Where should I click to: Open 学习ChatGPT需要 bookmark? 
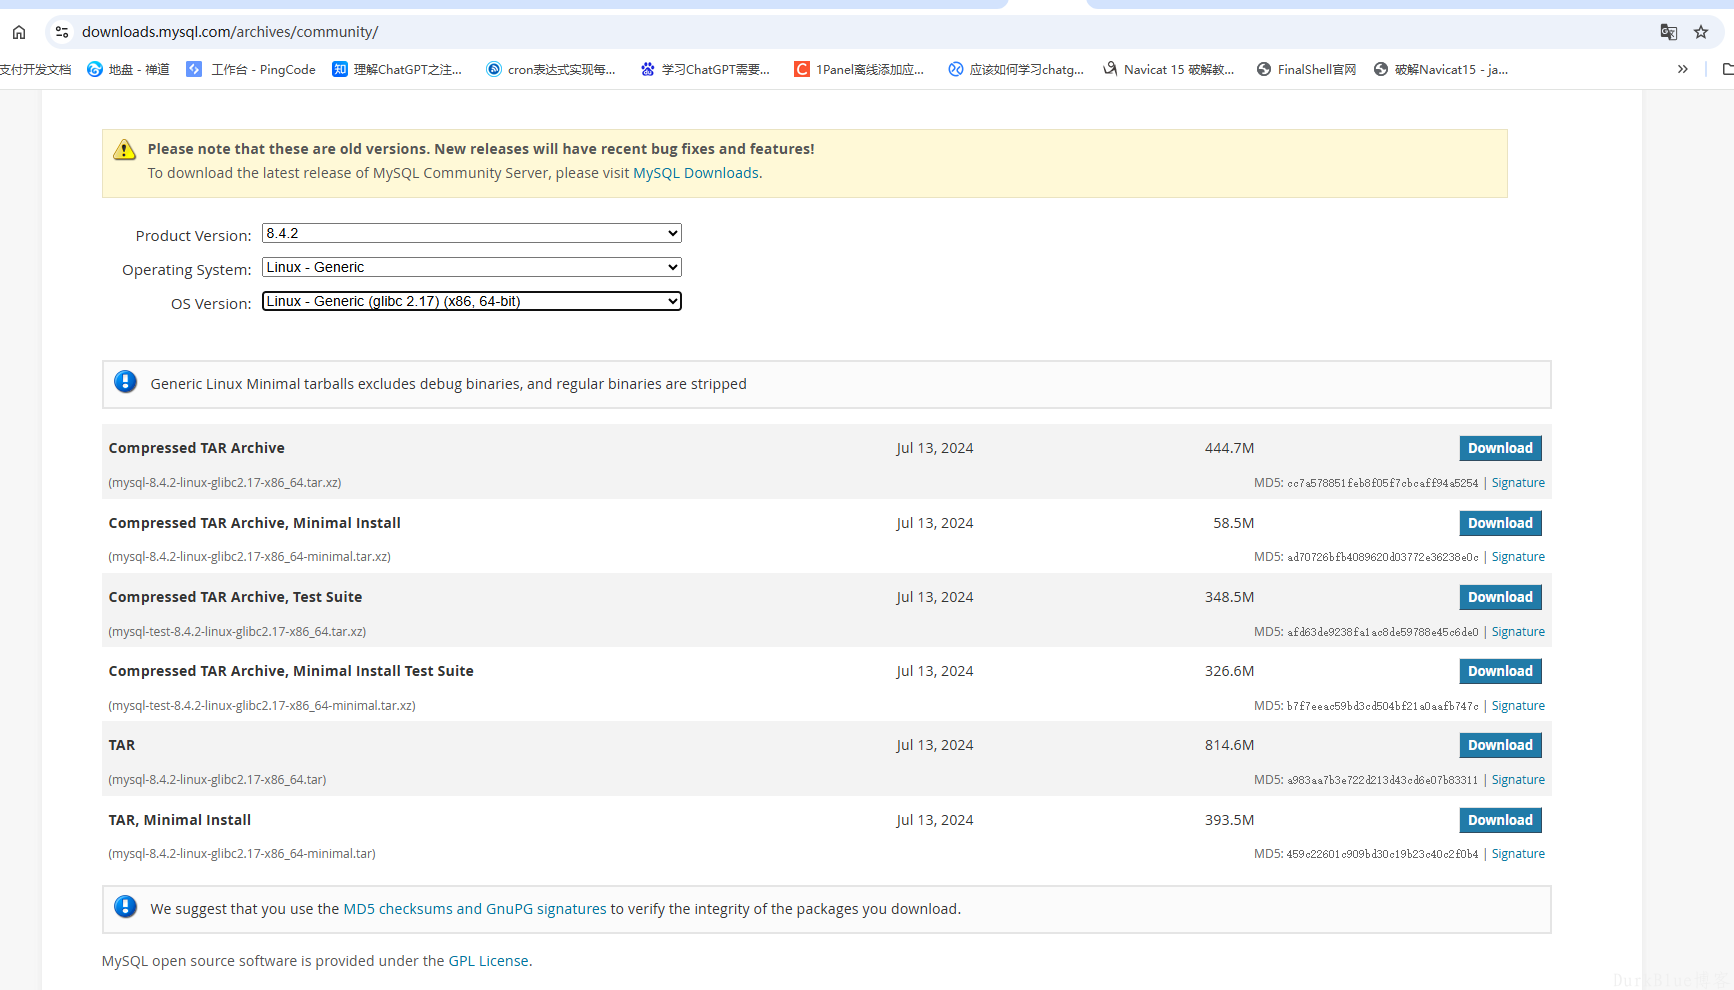pyautogui.click(x=705, y=69)
